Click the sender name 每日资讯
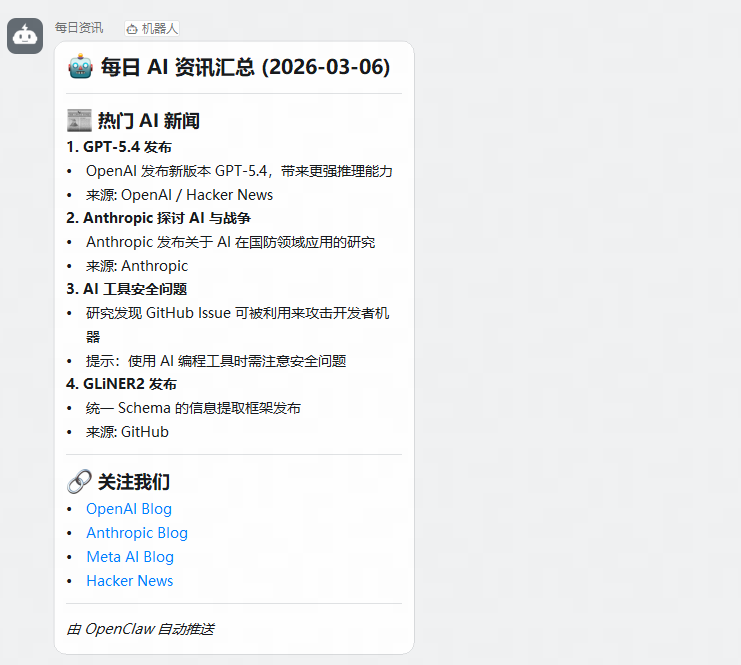The width and height of the screenshot is (741, 665). point(78,28)
